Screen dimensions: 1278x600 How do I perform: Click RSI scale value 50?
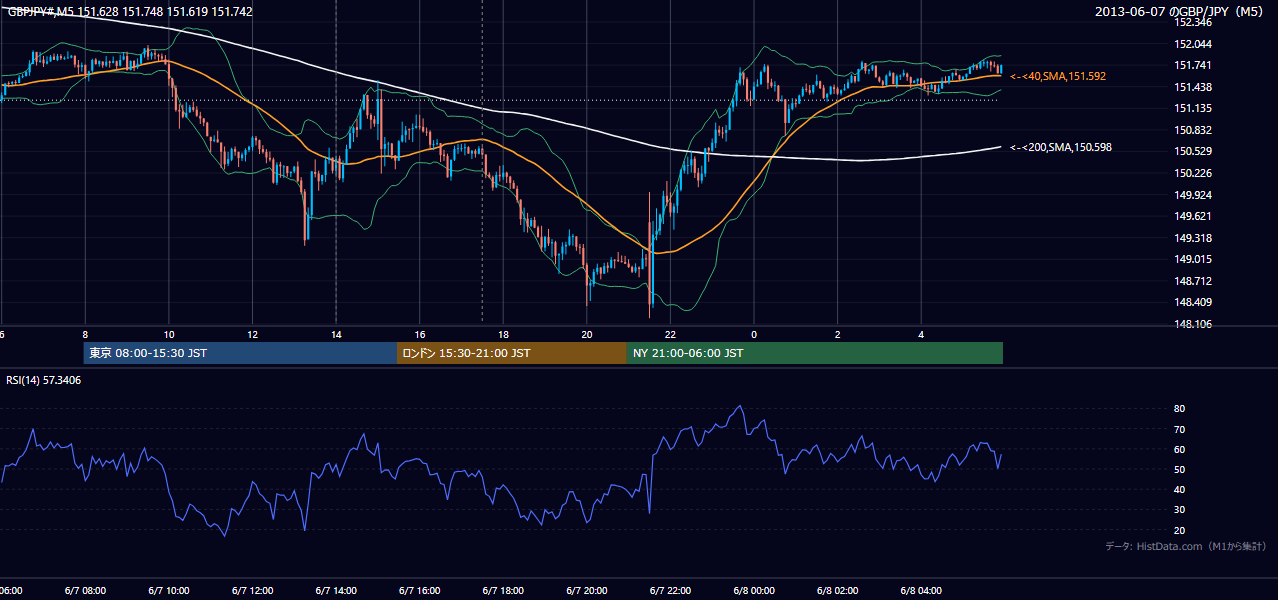tap(1179, 469)
